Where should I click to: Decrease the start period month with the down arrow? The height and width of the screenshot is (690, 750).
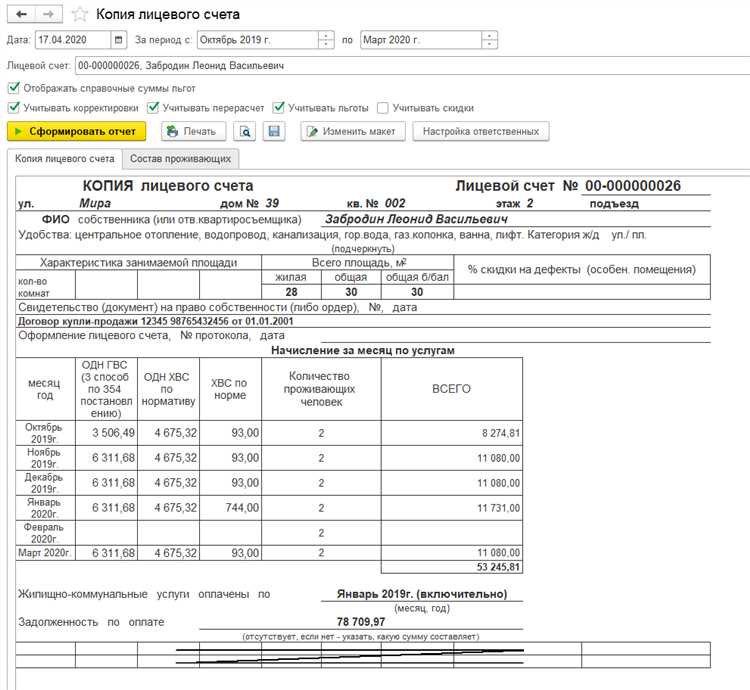pyautogui.click(x=326, y=46)
